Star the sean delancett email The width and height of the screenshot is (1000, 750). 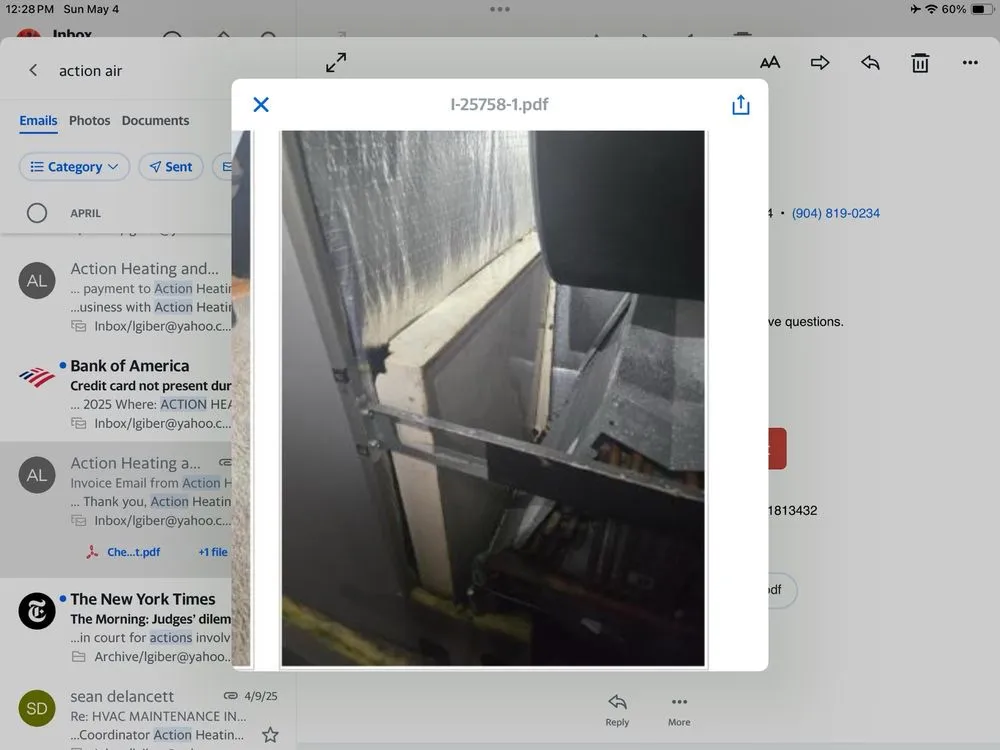pyautogui.click(x=269, y=735)
